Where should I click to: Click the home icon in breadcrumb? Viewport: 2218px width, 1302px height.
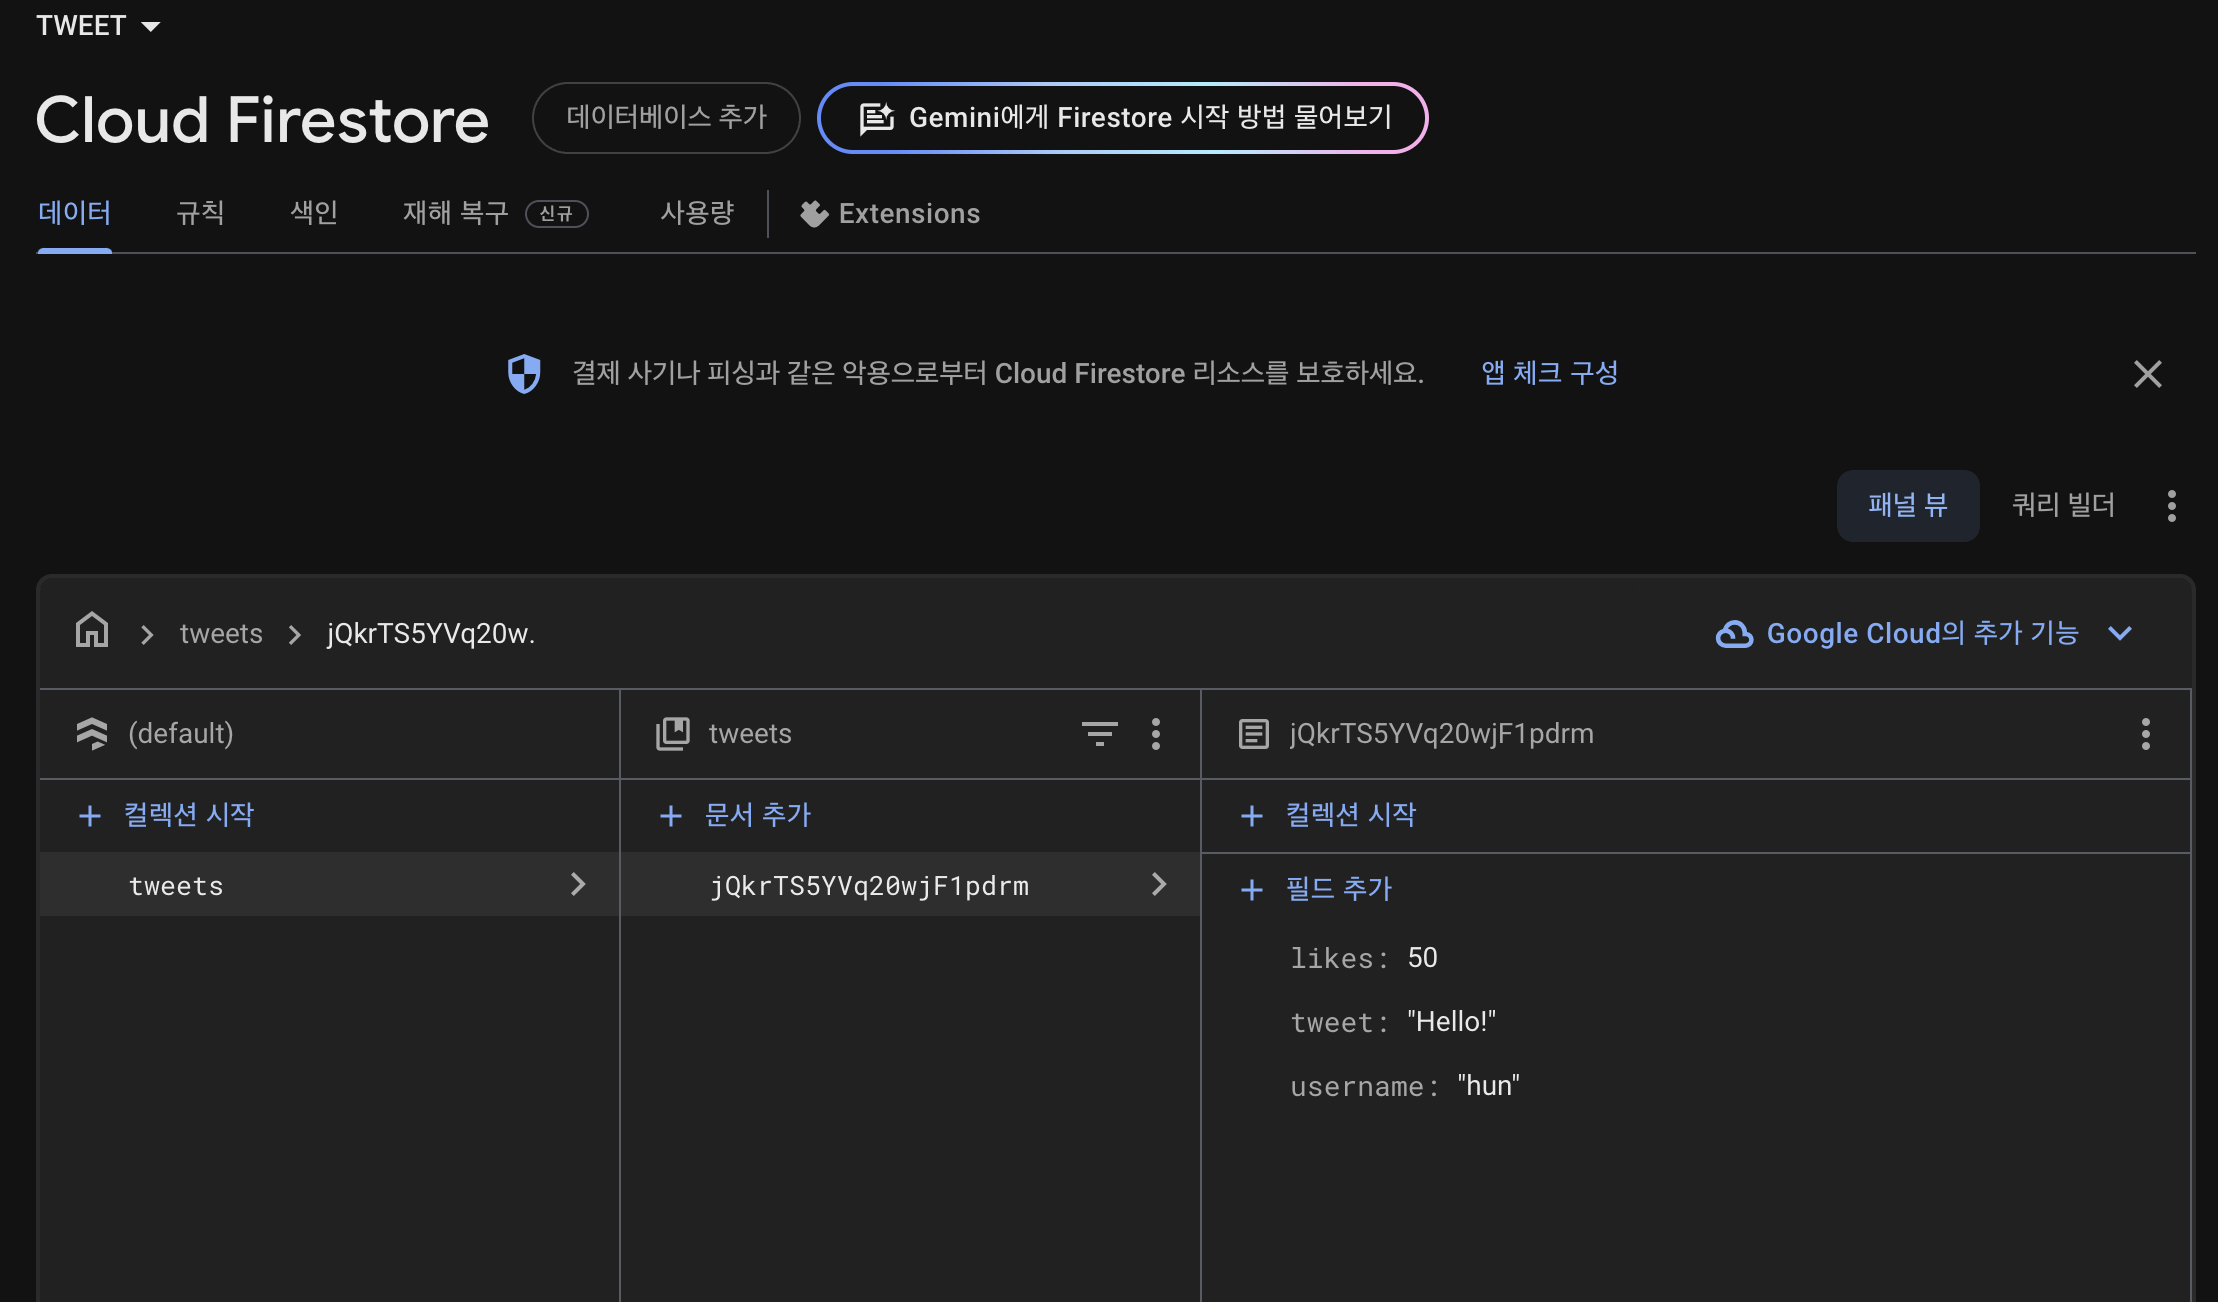coord(92,631)
